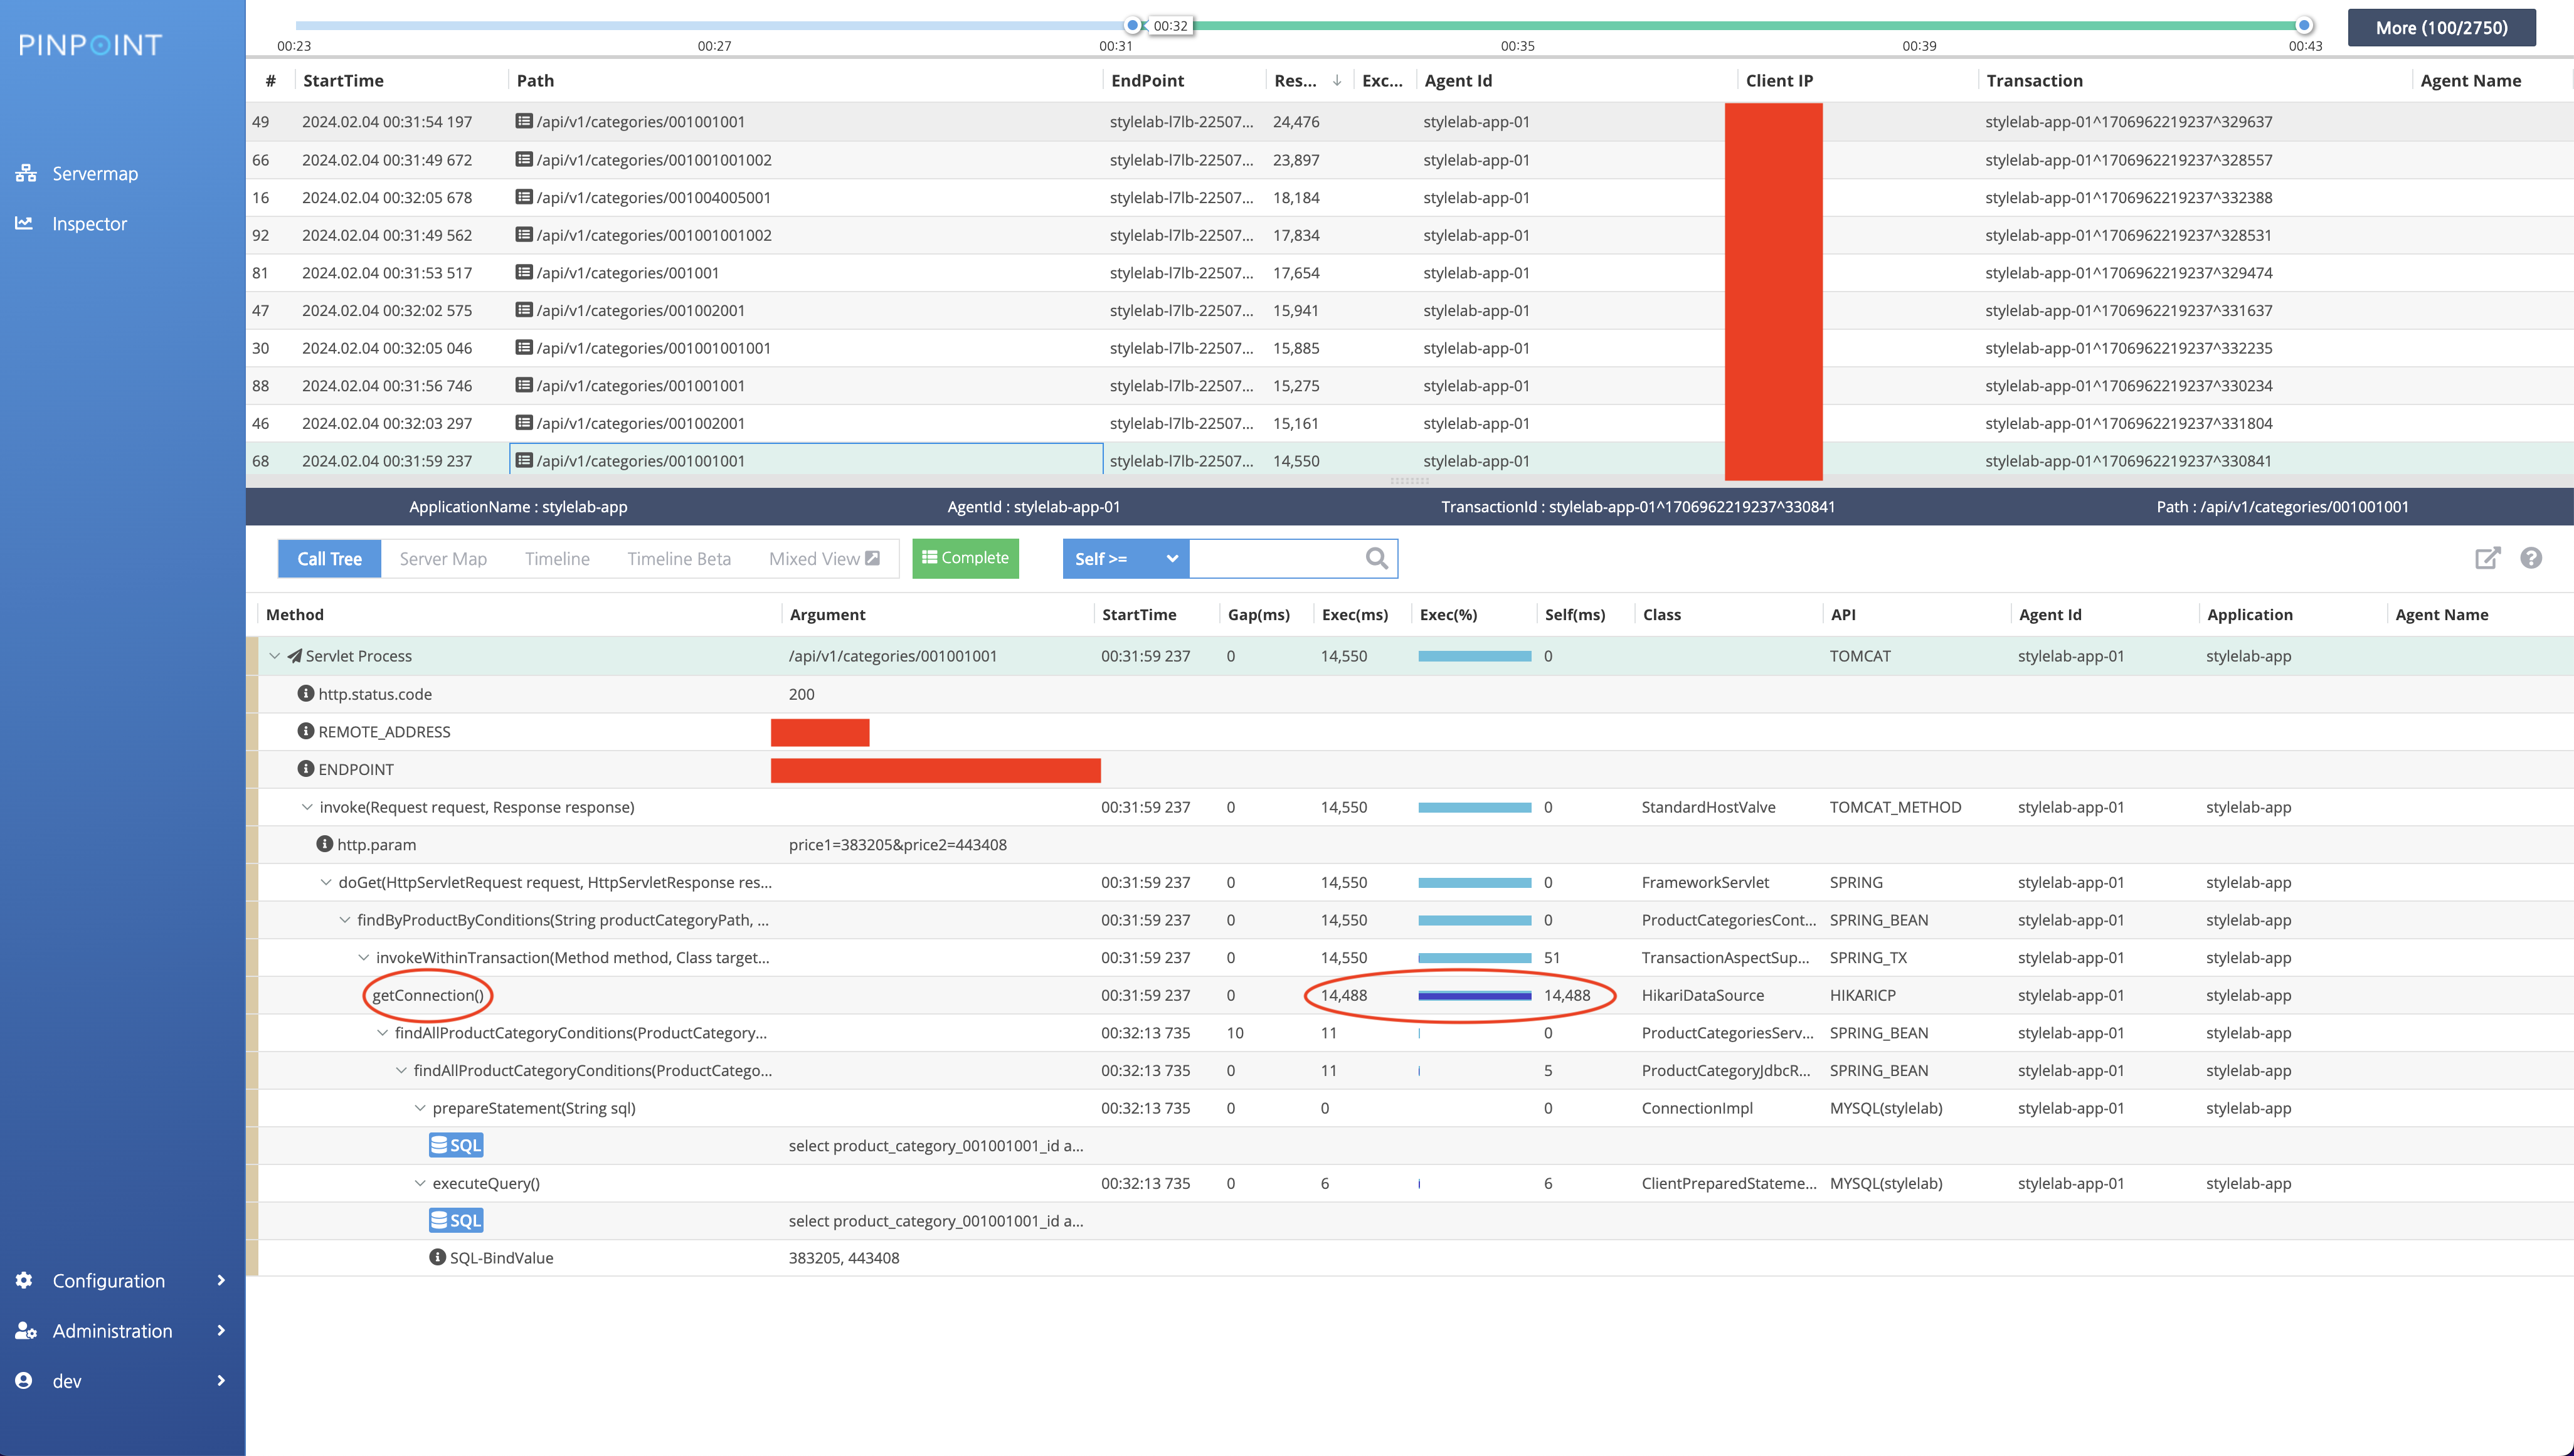The image size is (2574, 1456).
Task: Open call tree in new window icon
Action: [x=2487, y=558]
